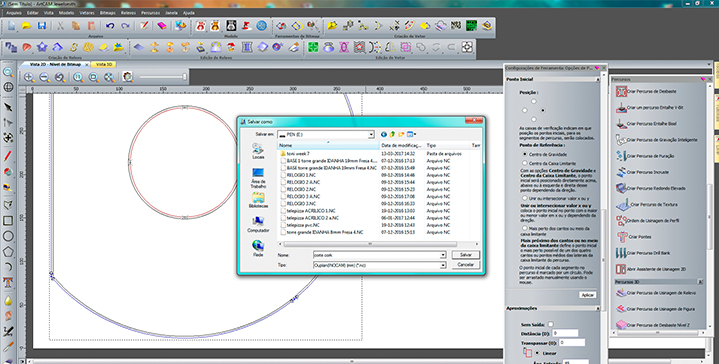This screenshot has width=719, height=364.
Task: Click the Cancelar button
Action: pos(465,265)
